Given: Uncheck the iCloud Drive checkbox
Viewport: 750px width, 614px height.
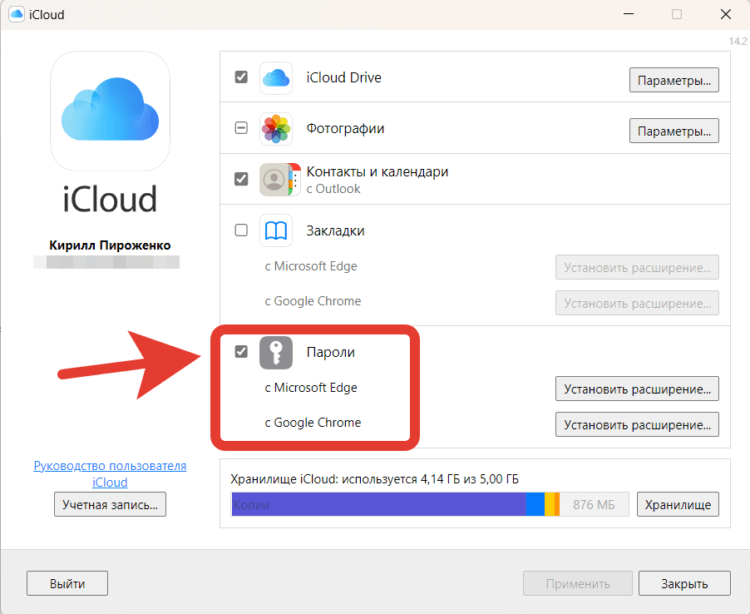Looking at the screenshot, I should point(241,77).
